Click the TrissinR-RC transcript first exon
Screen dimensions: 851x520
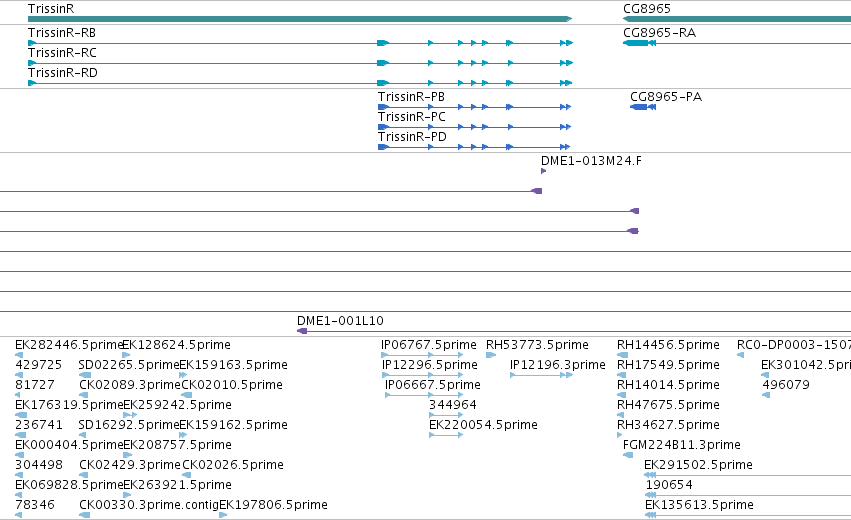point(31,63)
